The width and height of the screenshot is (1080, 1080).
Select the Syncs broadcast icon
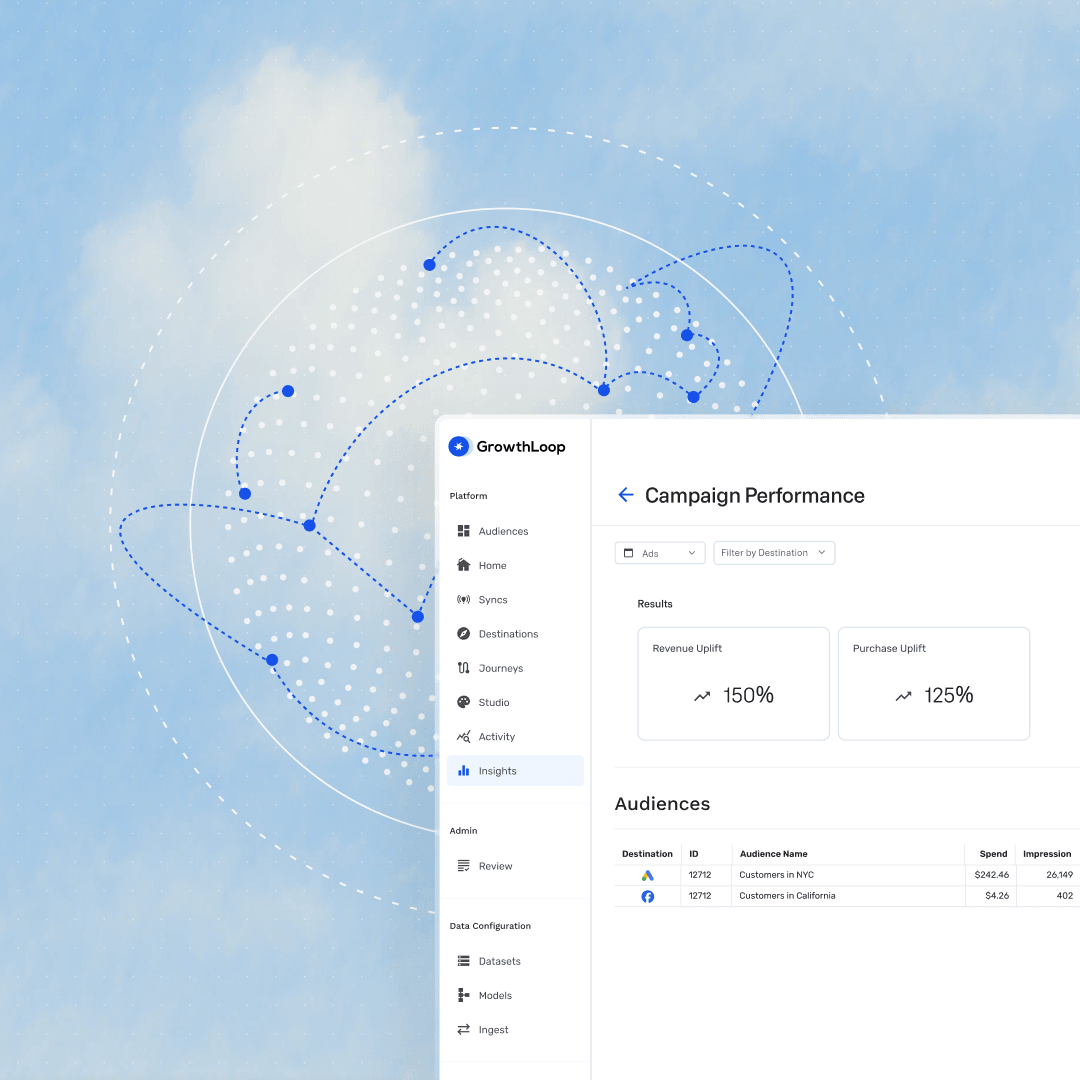(x=463, y=600)
